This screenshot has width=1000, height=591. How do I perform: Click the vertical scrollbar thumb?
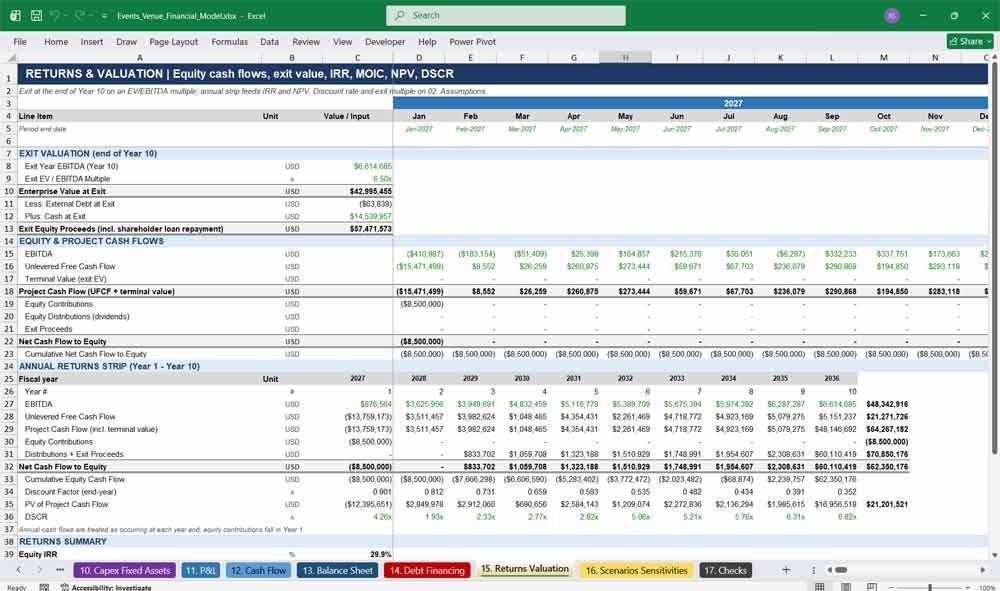click(994, 258)
